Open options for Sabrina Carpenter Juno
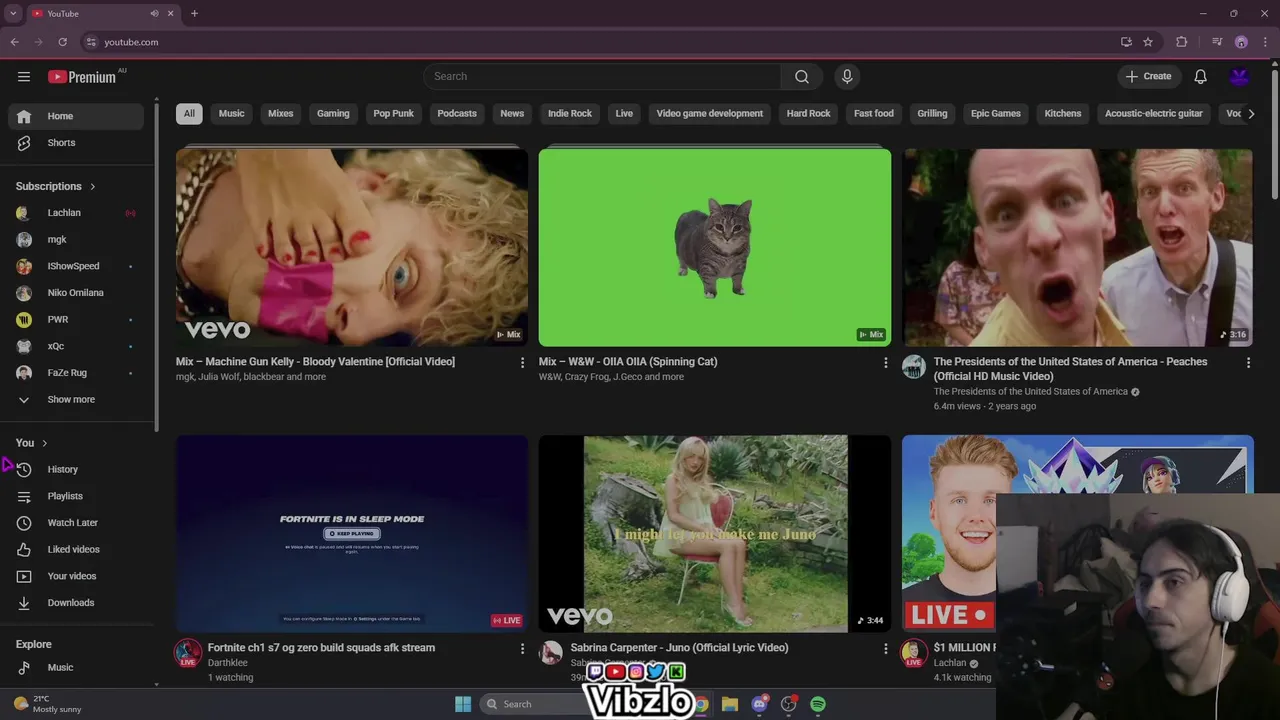Screen dimensions: 1280x720 885,649
